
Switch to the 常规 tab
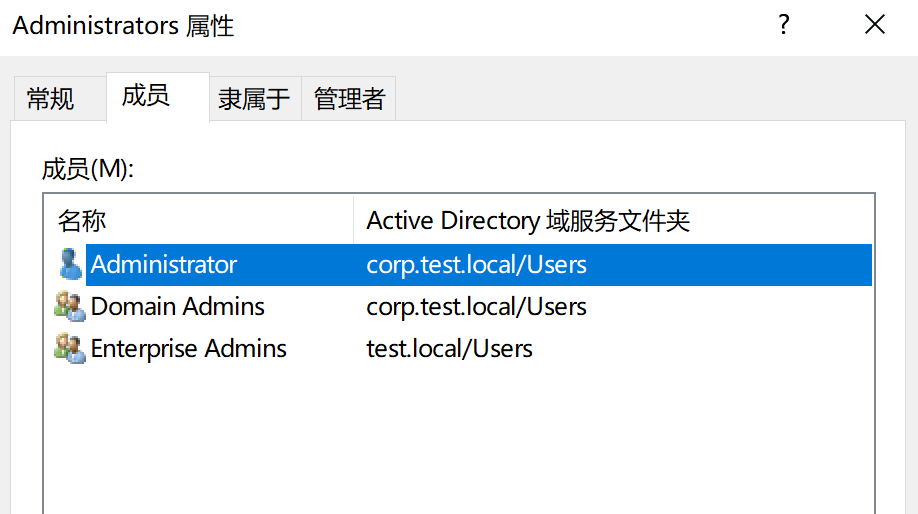[x=51, y=99]
